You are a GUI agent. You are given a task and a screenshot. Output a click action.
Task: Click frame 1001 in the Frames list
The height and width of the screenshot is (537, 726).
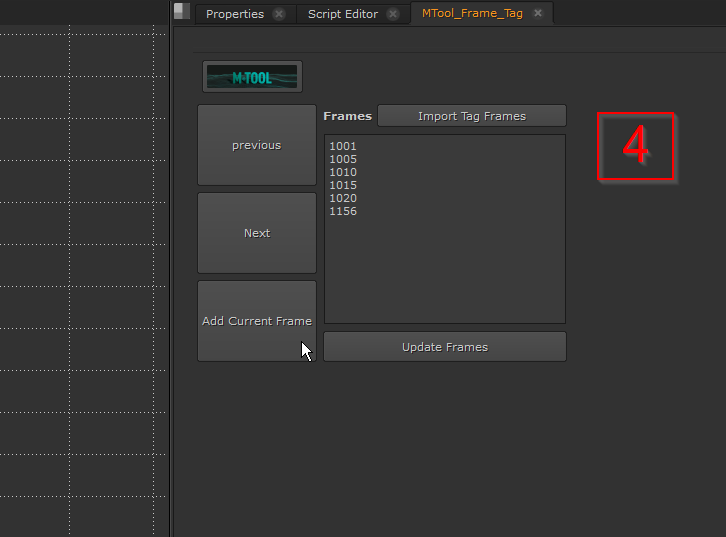pos(343,146)
